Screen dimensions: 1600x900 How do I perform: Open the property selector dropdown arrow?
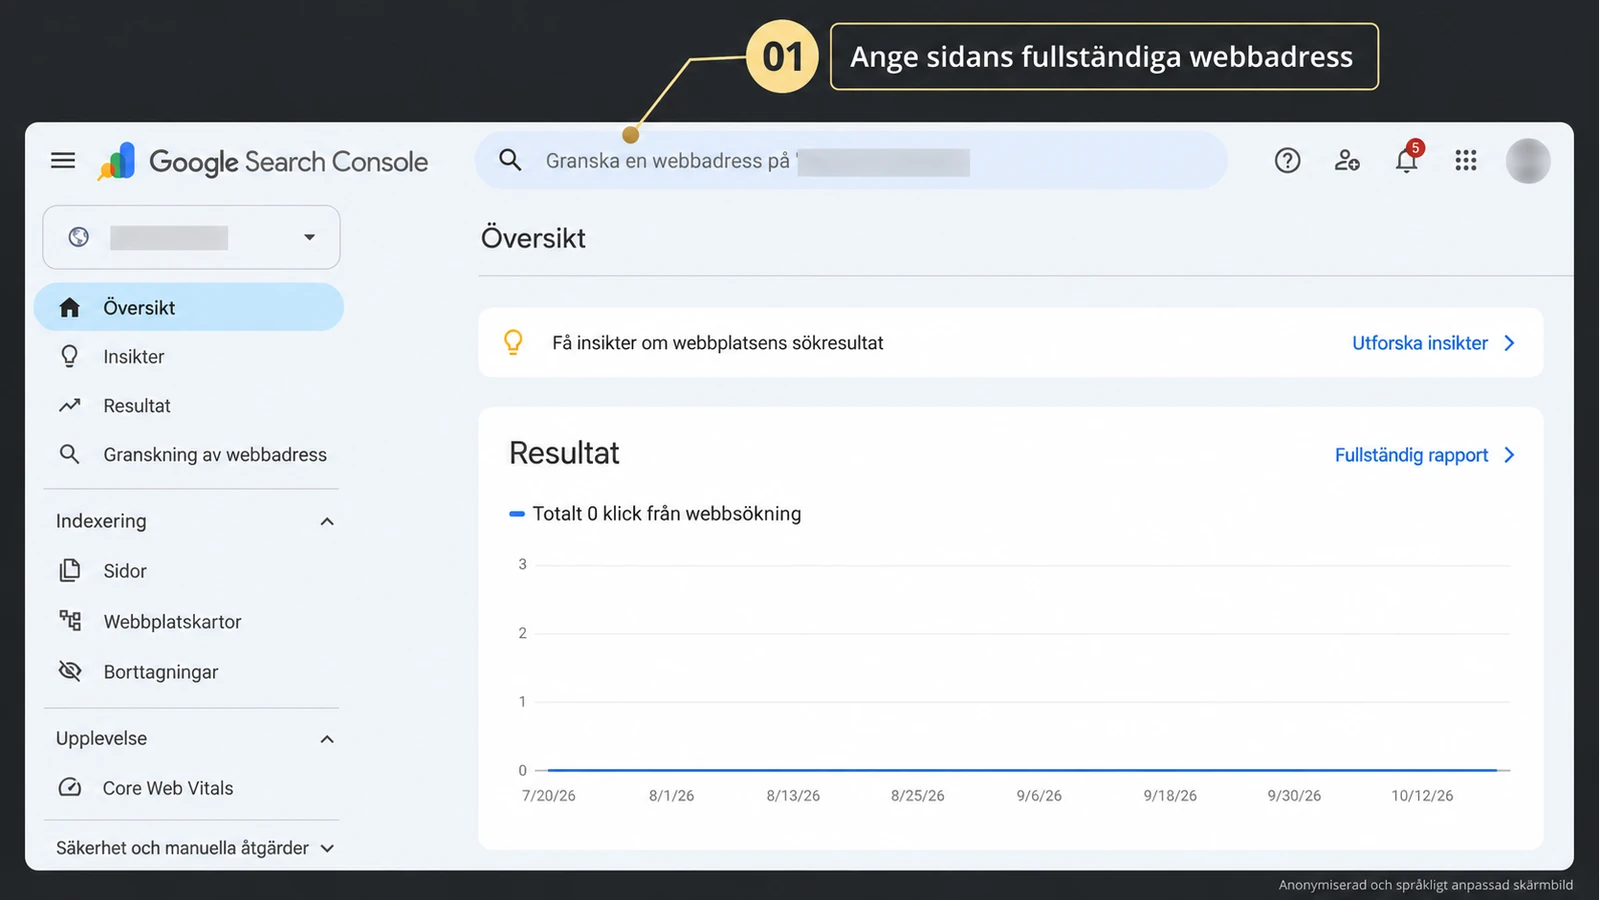point(309,237)
